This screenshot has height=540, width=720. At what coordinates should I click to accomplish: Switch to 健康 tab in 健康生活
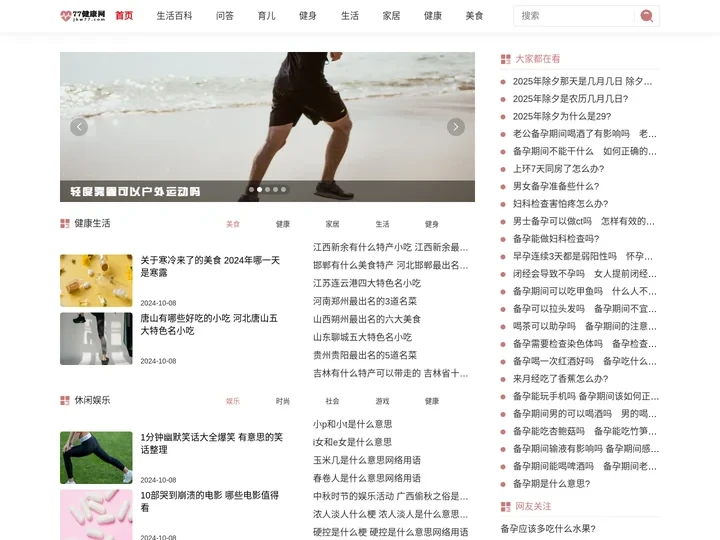point(283,224)
